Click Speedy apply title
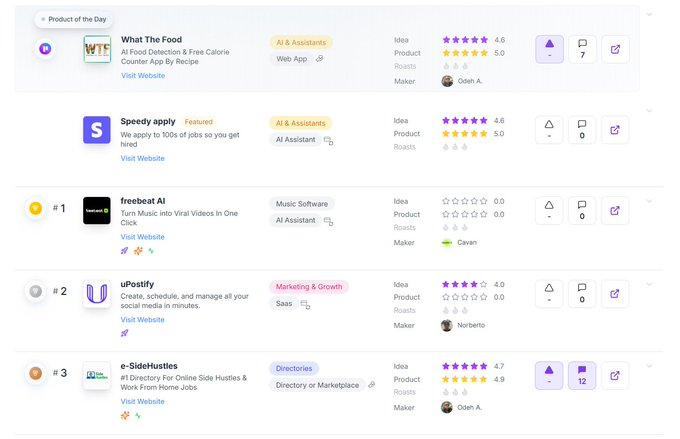 pos(148,121)
